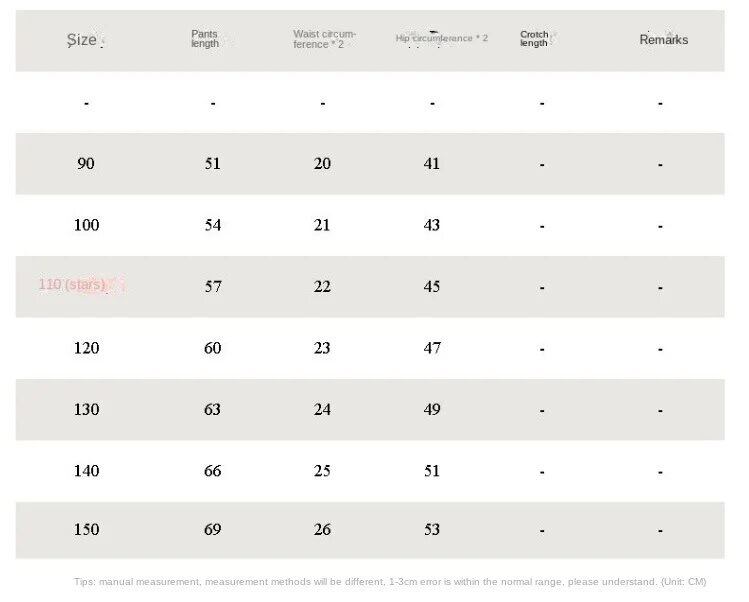The width and height of the screenshot is (749, 602).
Task: Select the size 120 row label
Action: (87, 348)
